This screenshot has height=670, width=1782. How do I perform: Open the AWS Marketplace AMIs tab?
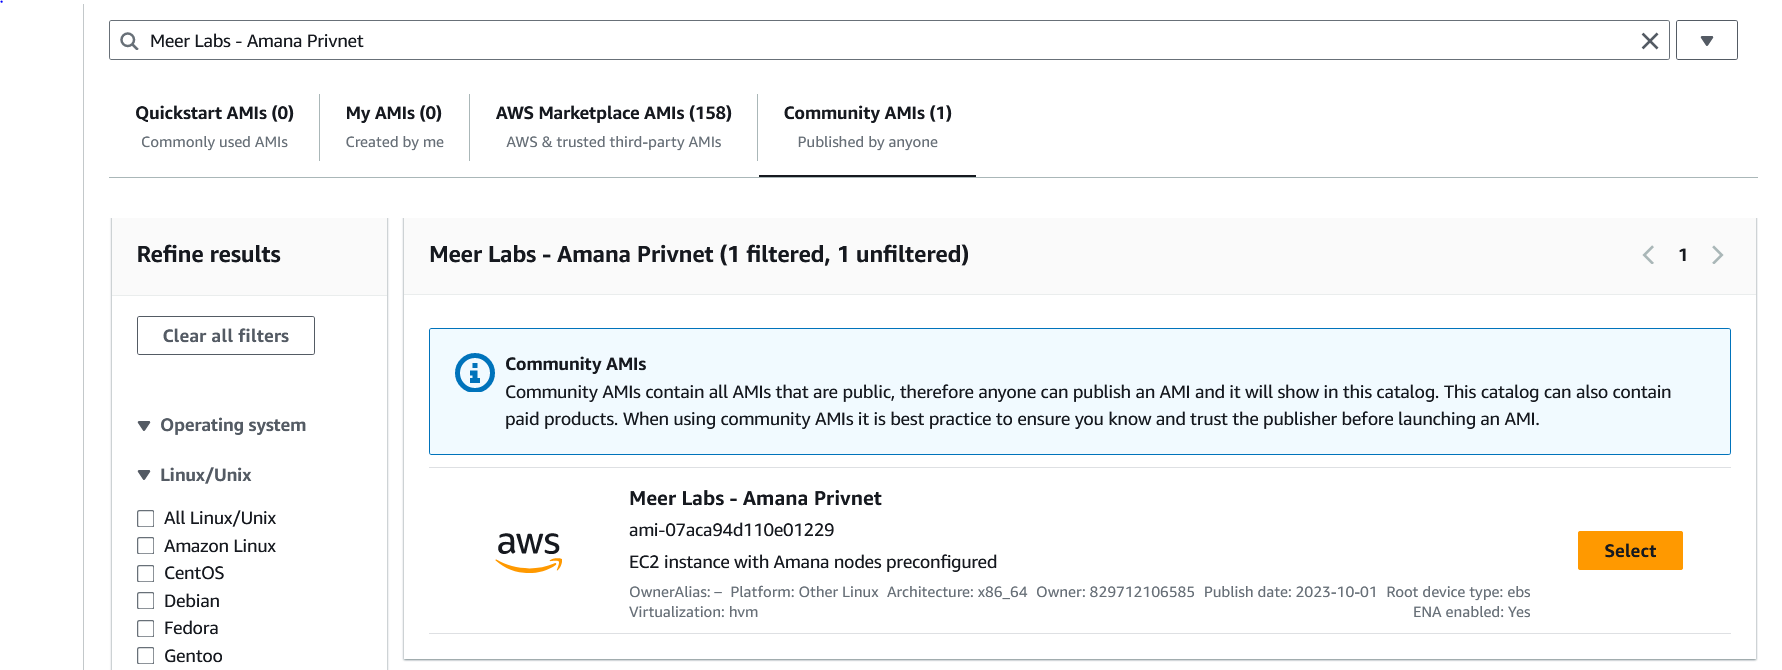coord(613,126)
